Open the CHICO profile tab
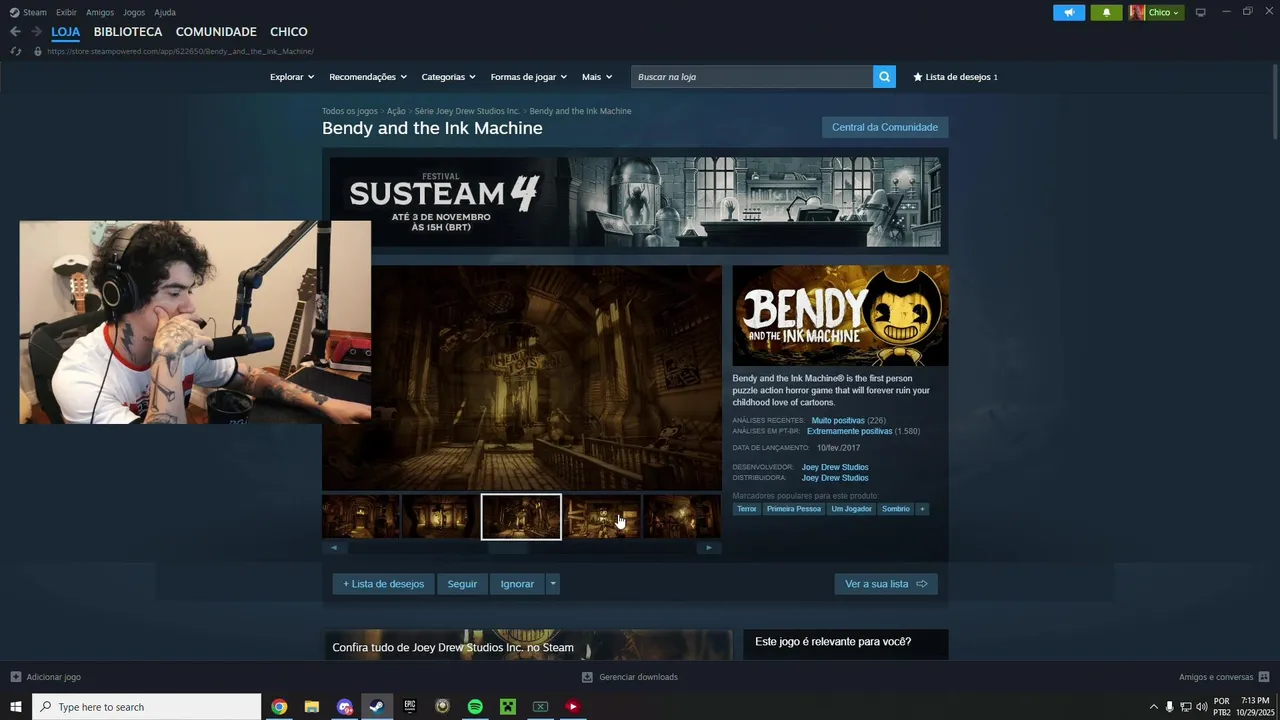The image size is (1280, 720). (288, 32)
